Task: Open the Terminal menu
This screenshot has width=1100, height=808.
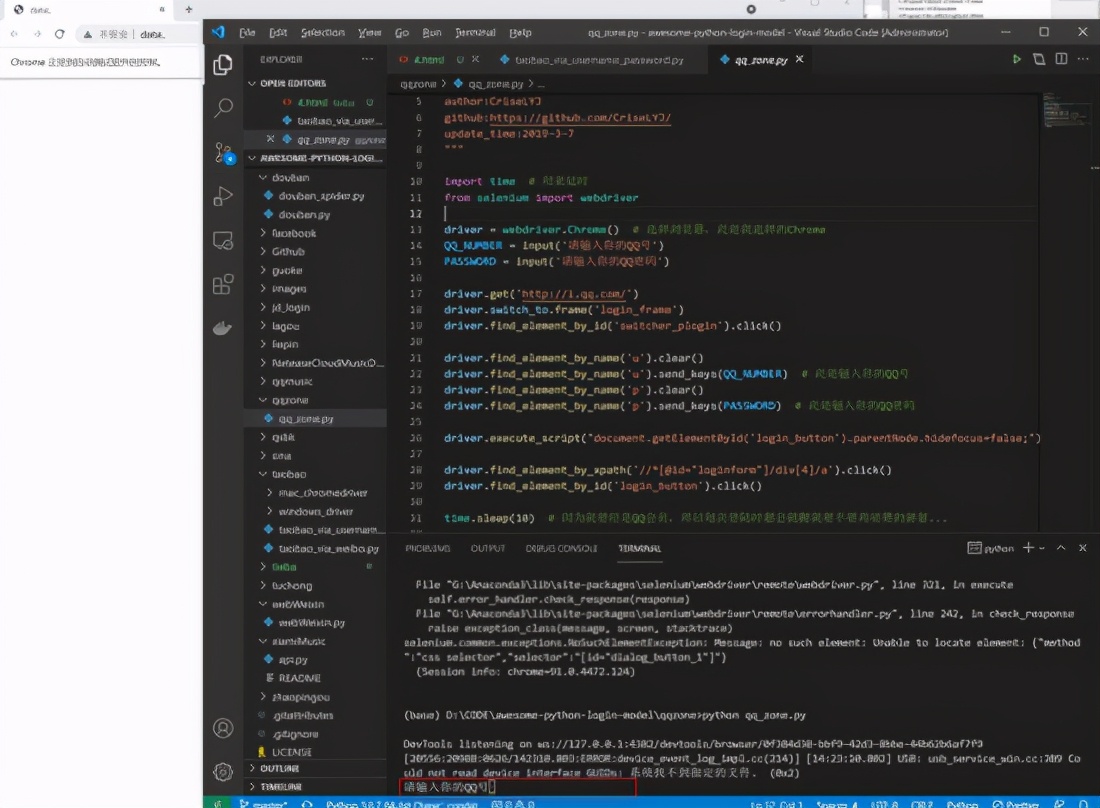Action: click(x=475, y=33)
